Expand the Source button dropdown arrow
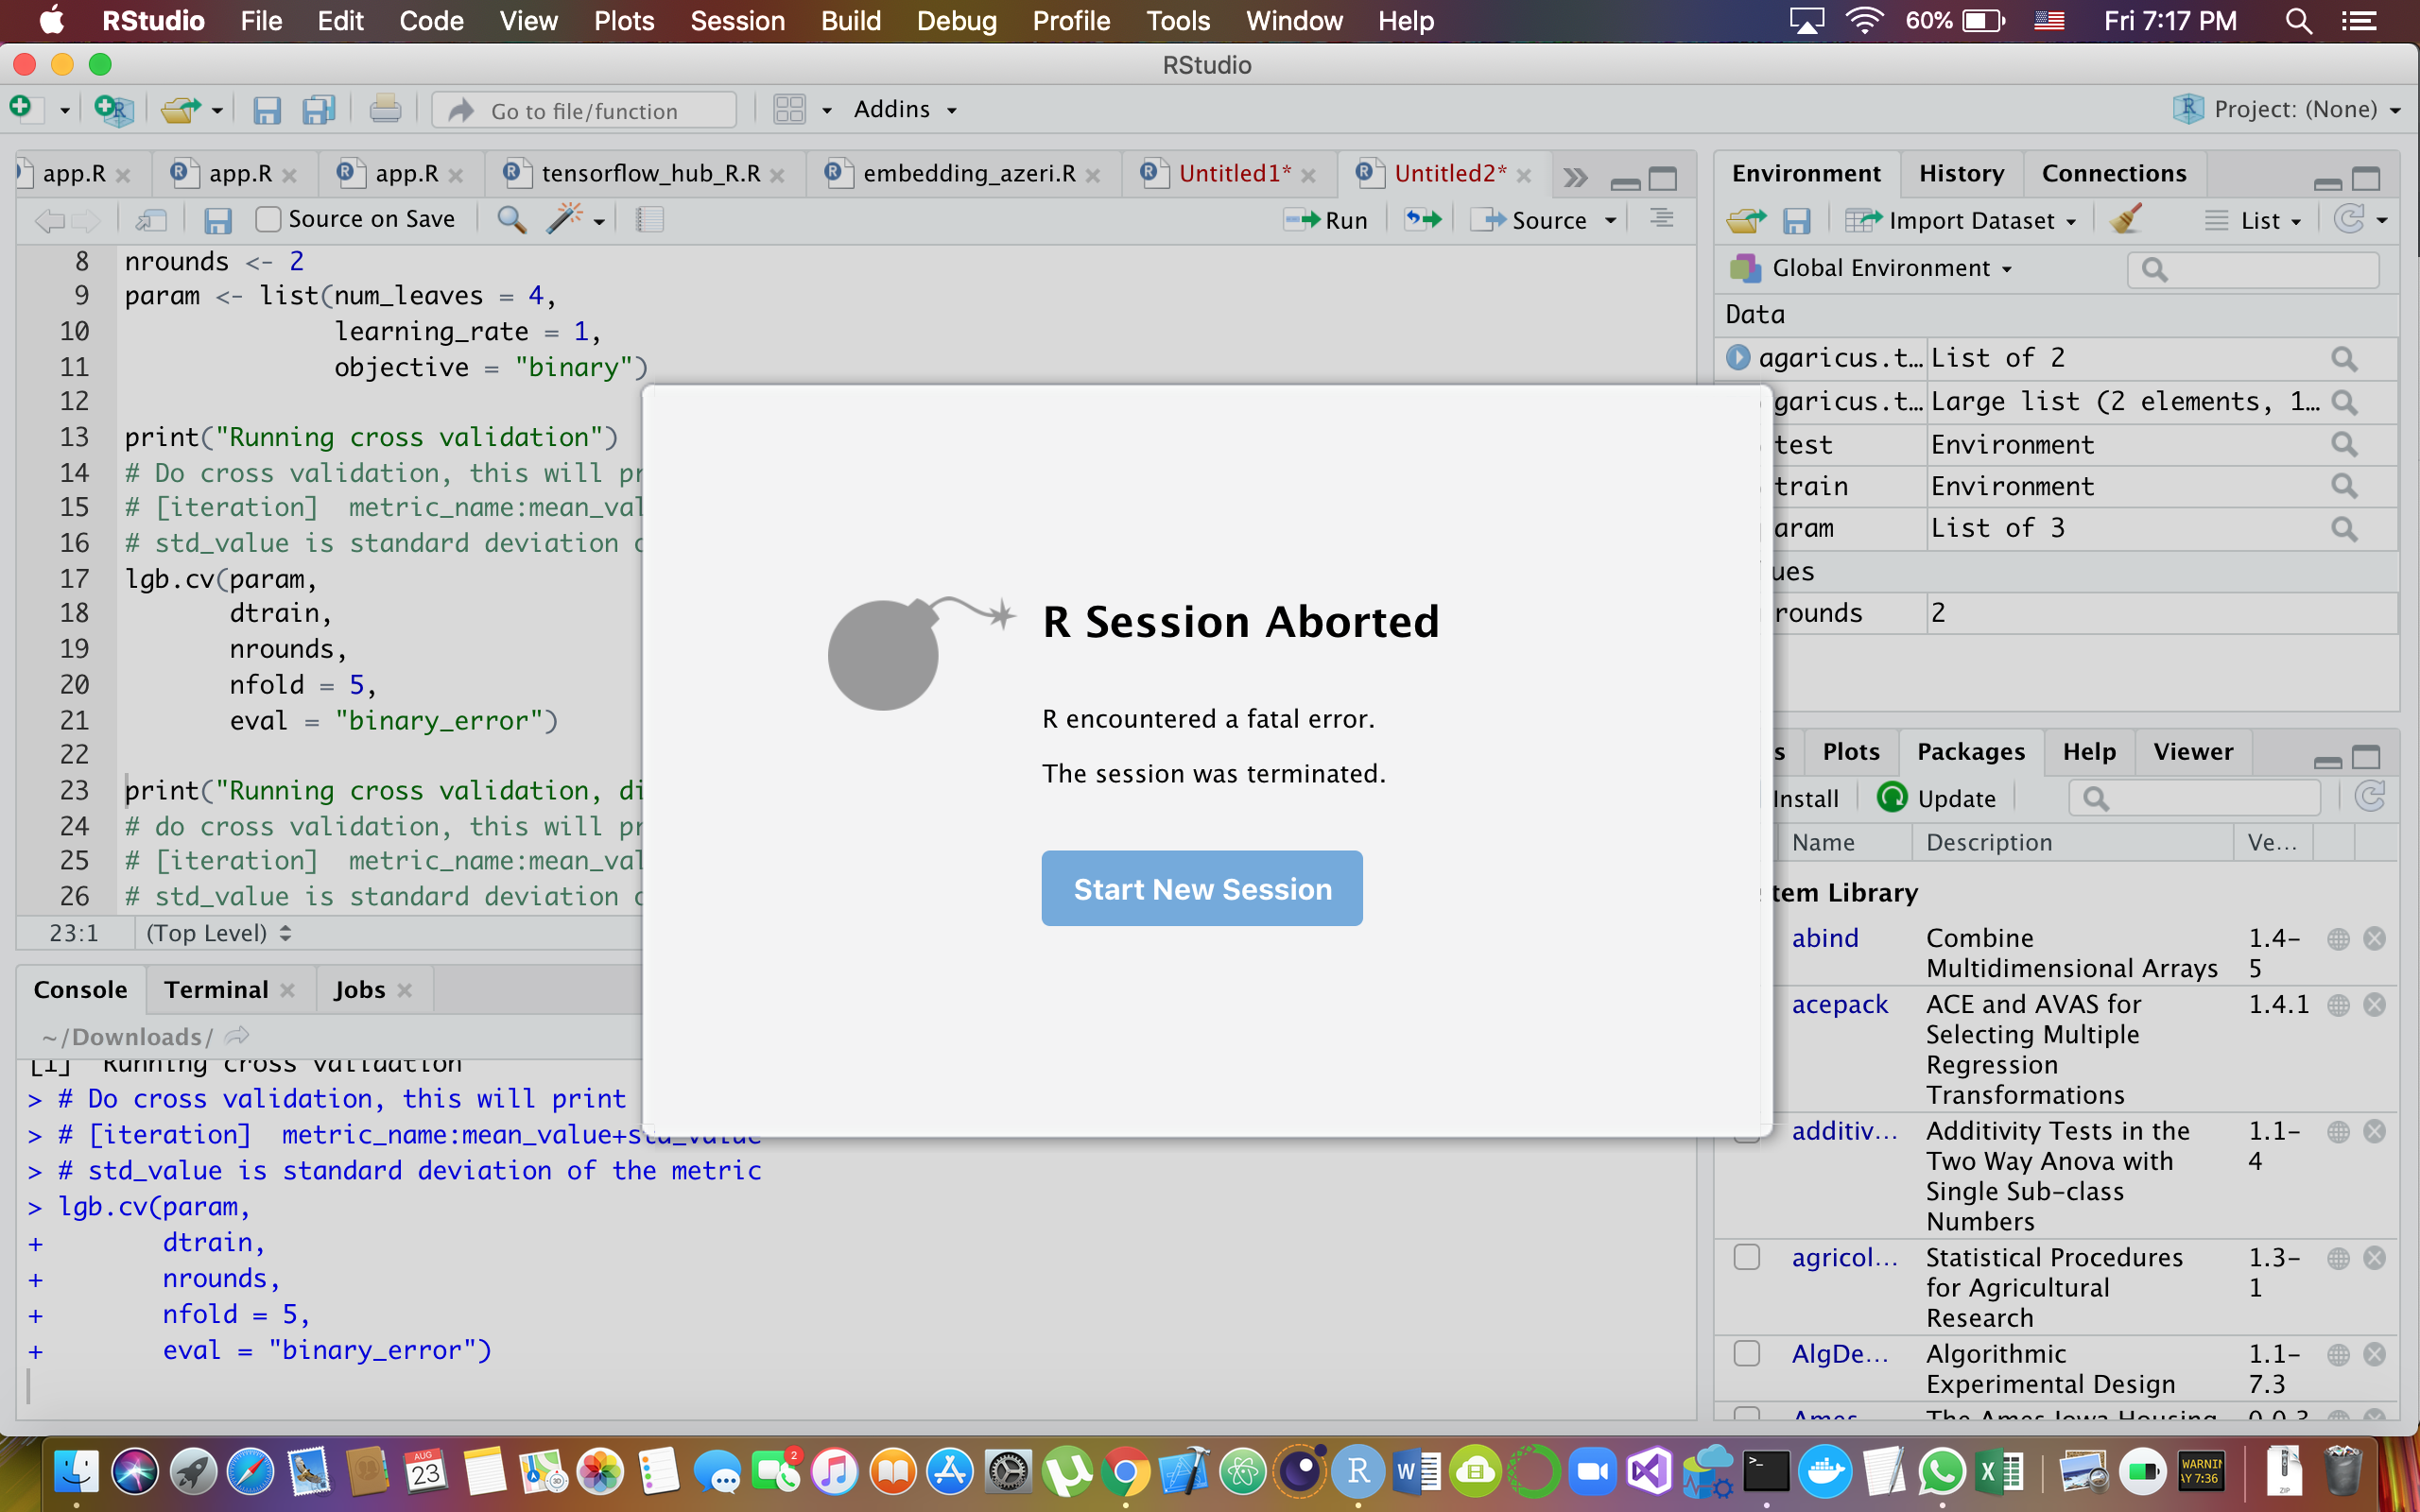 click(1612, 219)
